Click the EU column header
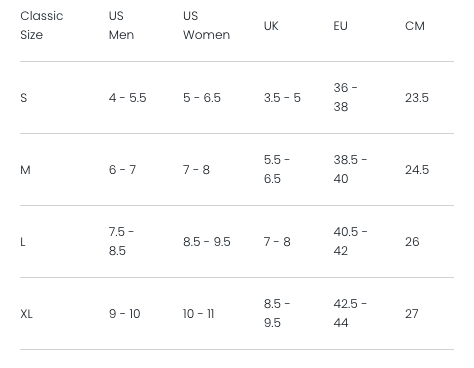474x368 pixels. [340, 26]
